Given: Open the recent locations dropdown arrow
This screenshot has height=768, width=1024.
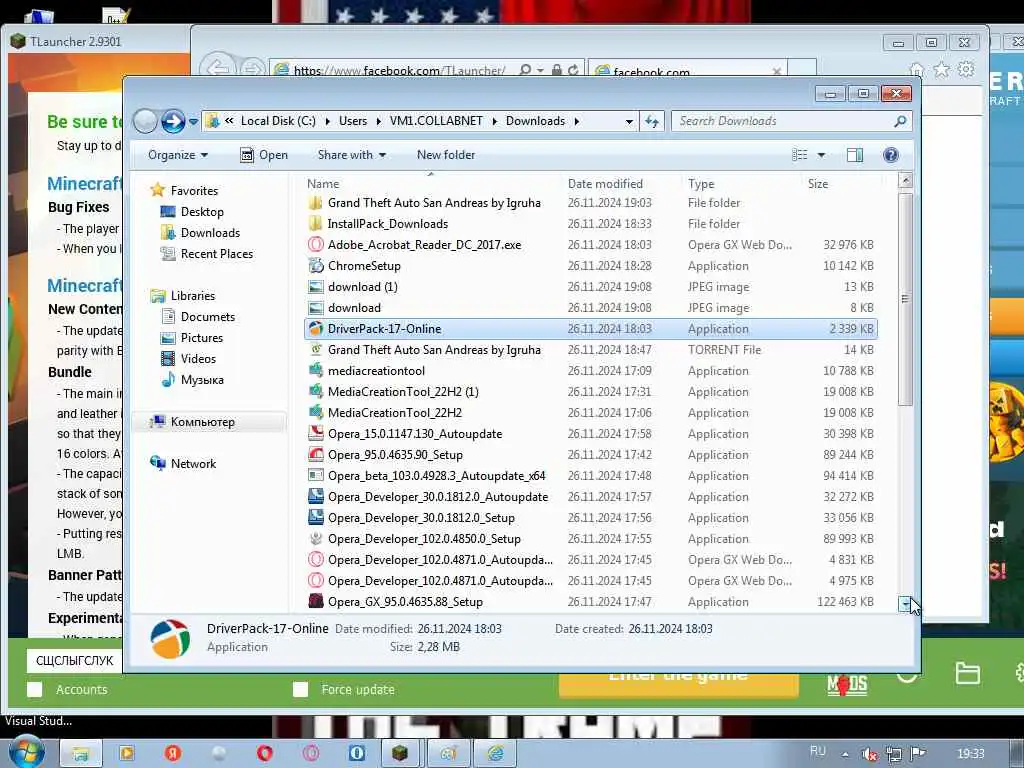Looking at the screenshot, I should point(193,121).
